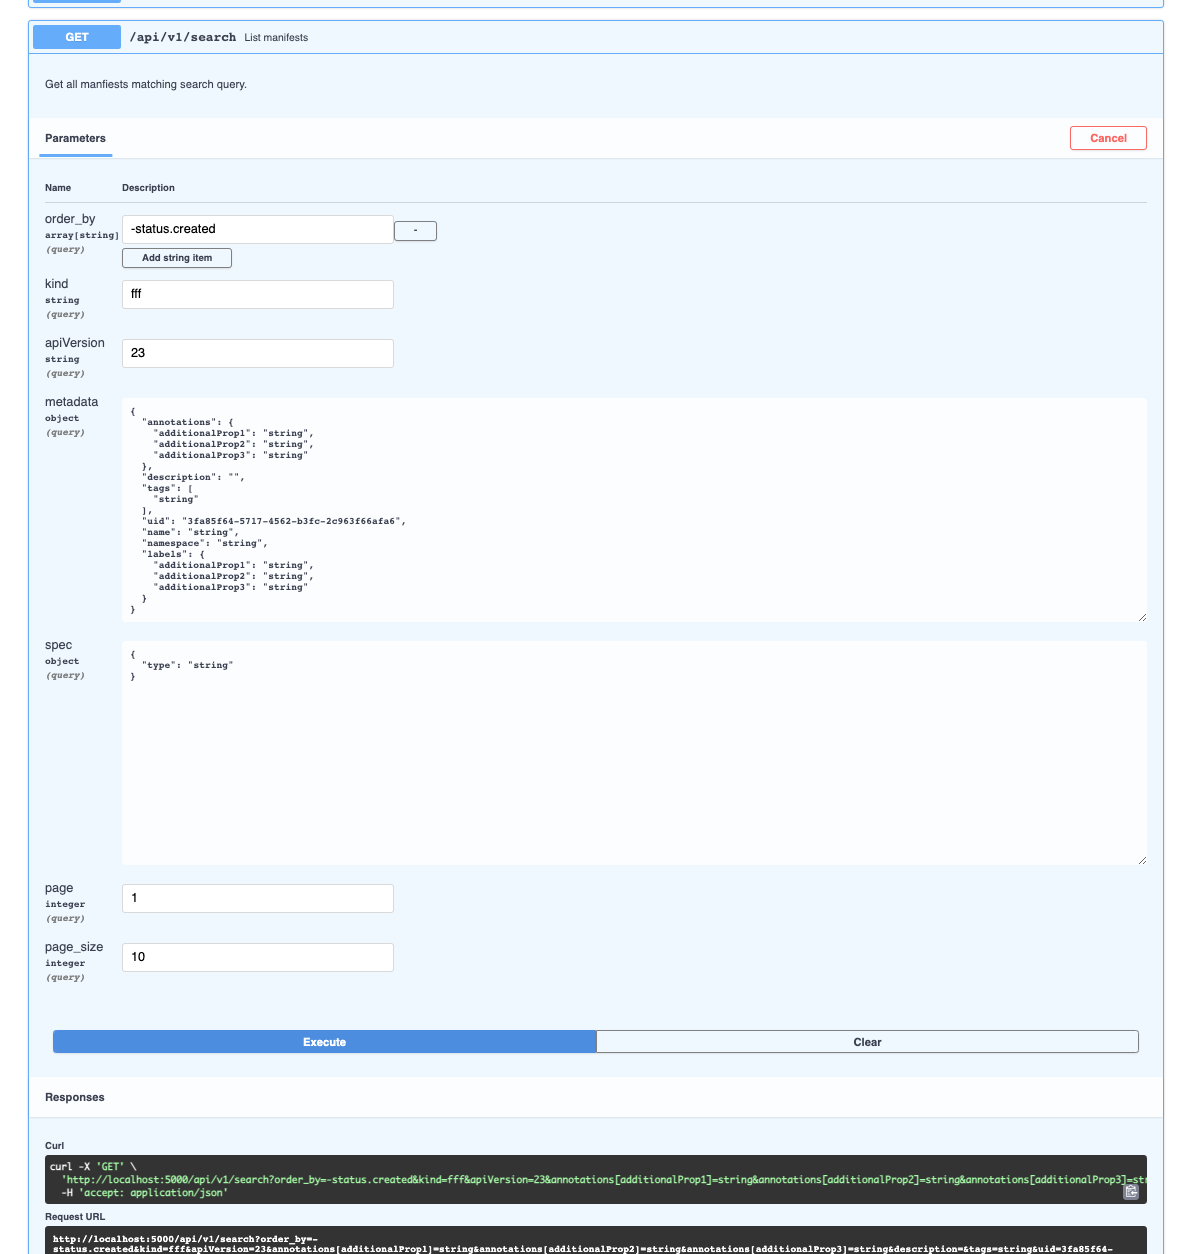Click the metadata parameter name
This screenshot has height=1254, width=1185.
coord(71,402)
